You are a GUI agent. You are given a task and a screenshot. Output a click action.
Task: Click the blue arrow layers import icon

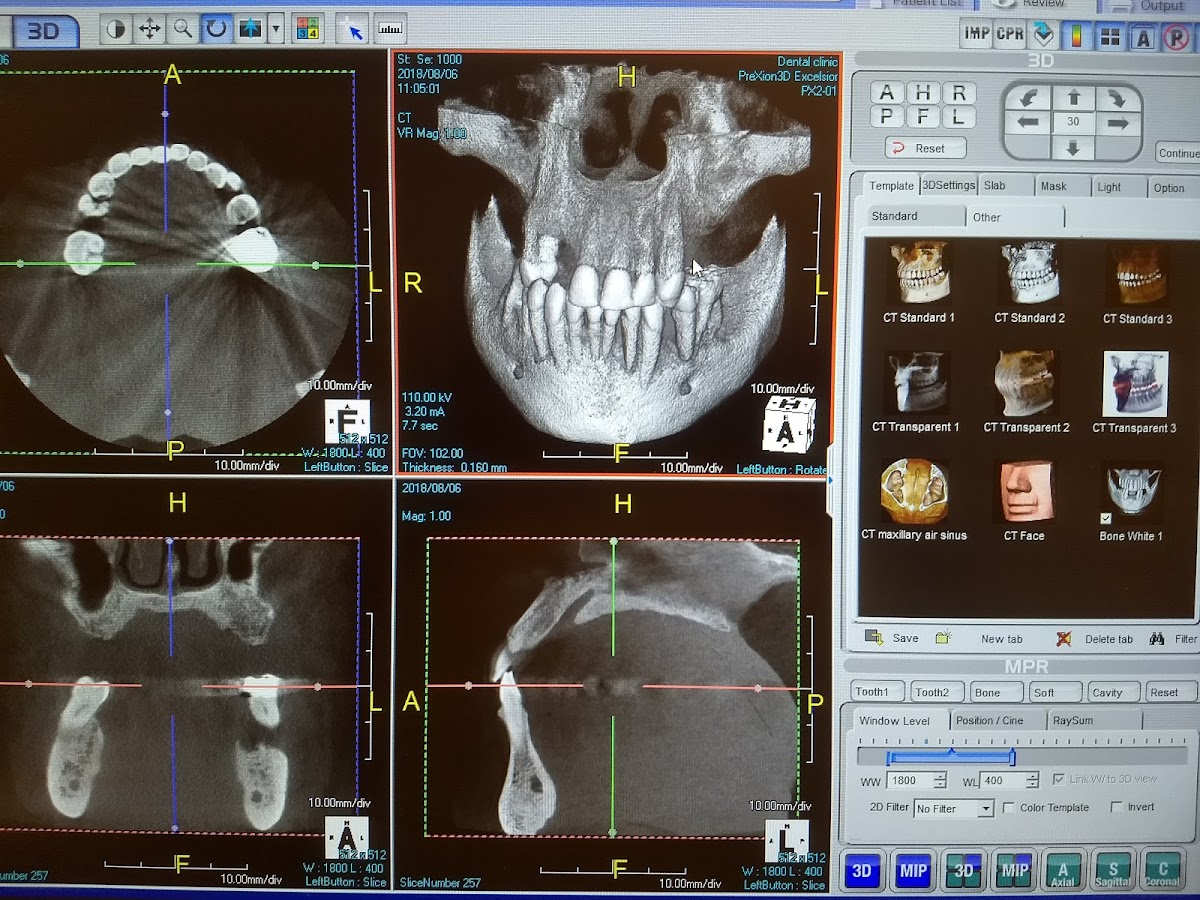point(1044,34)
